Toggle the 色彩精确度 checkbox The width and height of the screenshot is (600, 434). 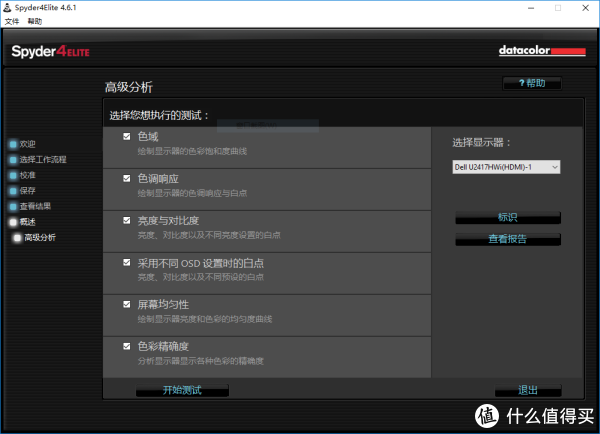126,346
